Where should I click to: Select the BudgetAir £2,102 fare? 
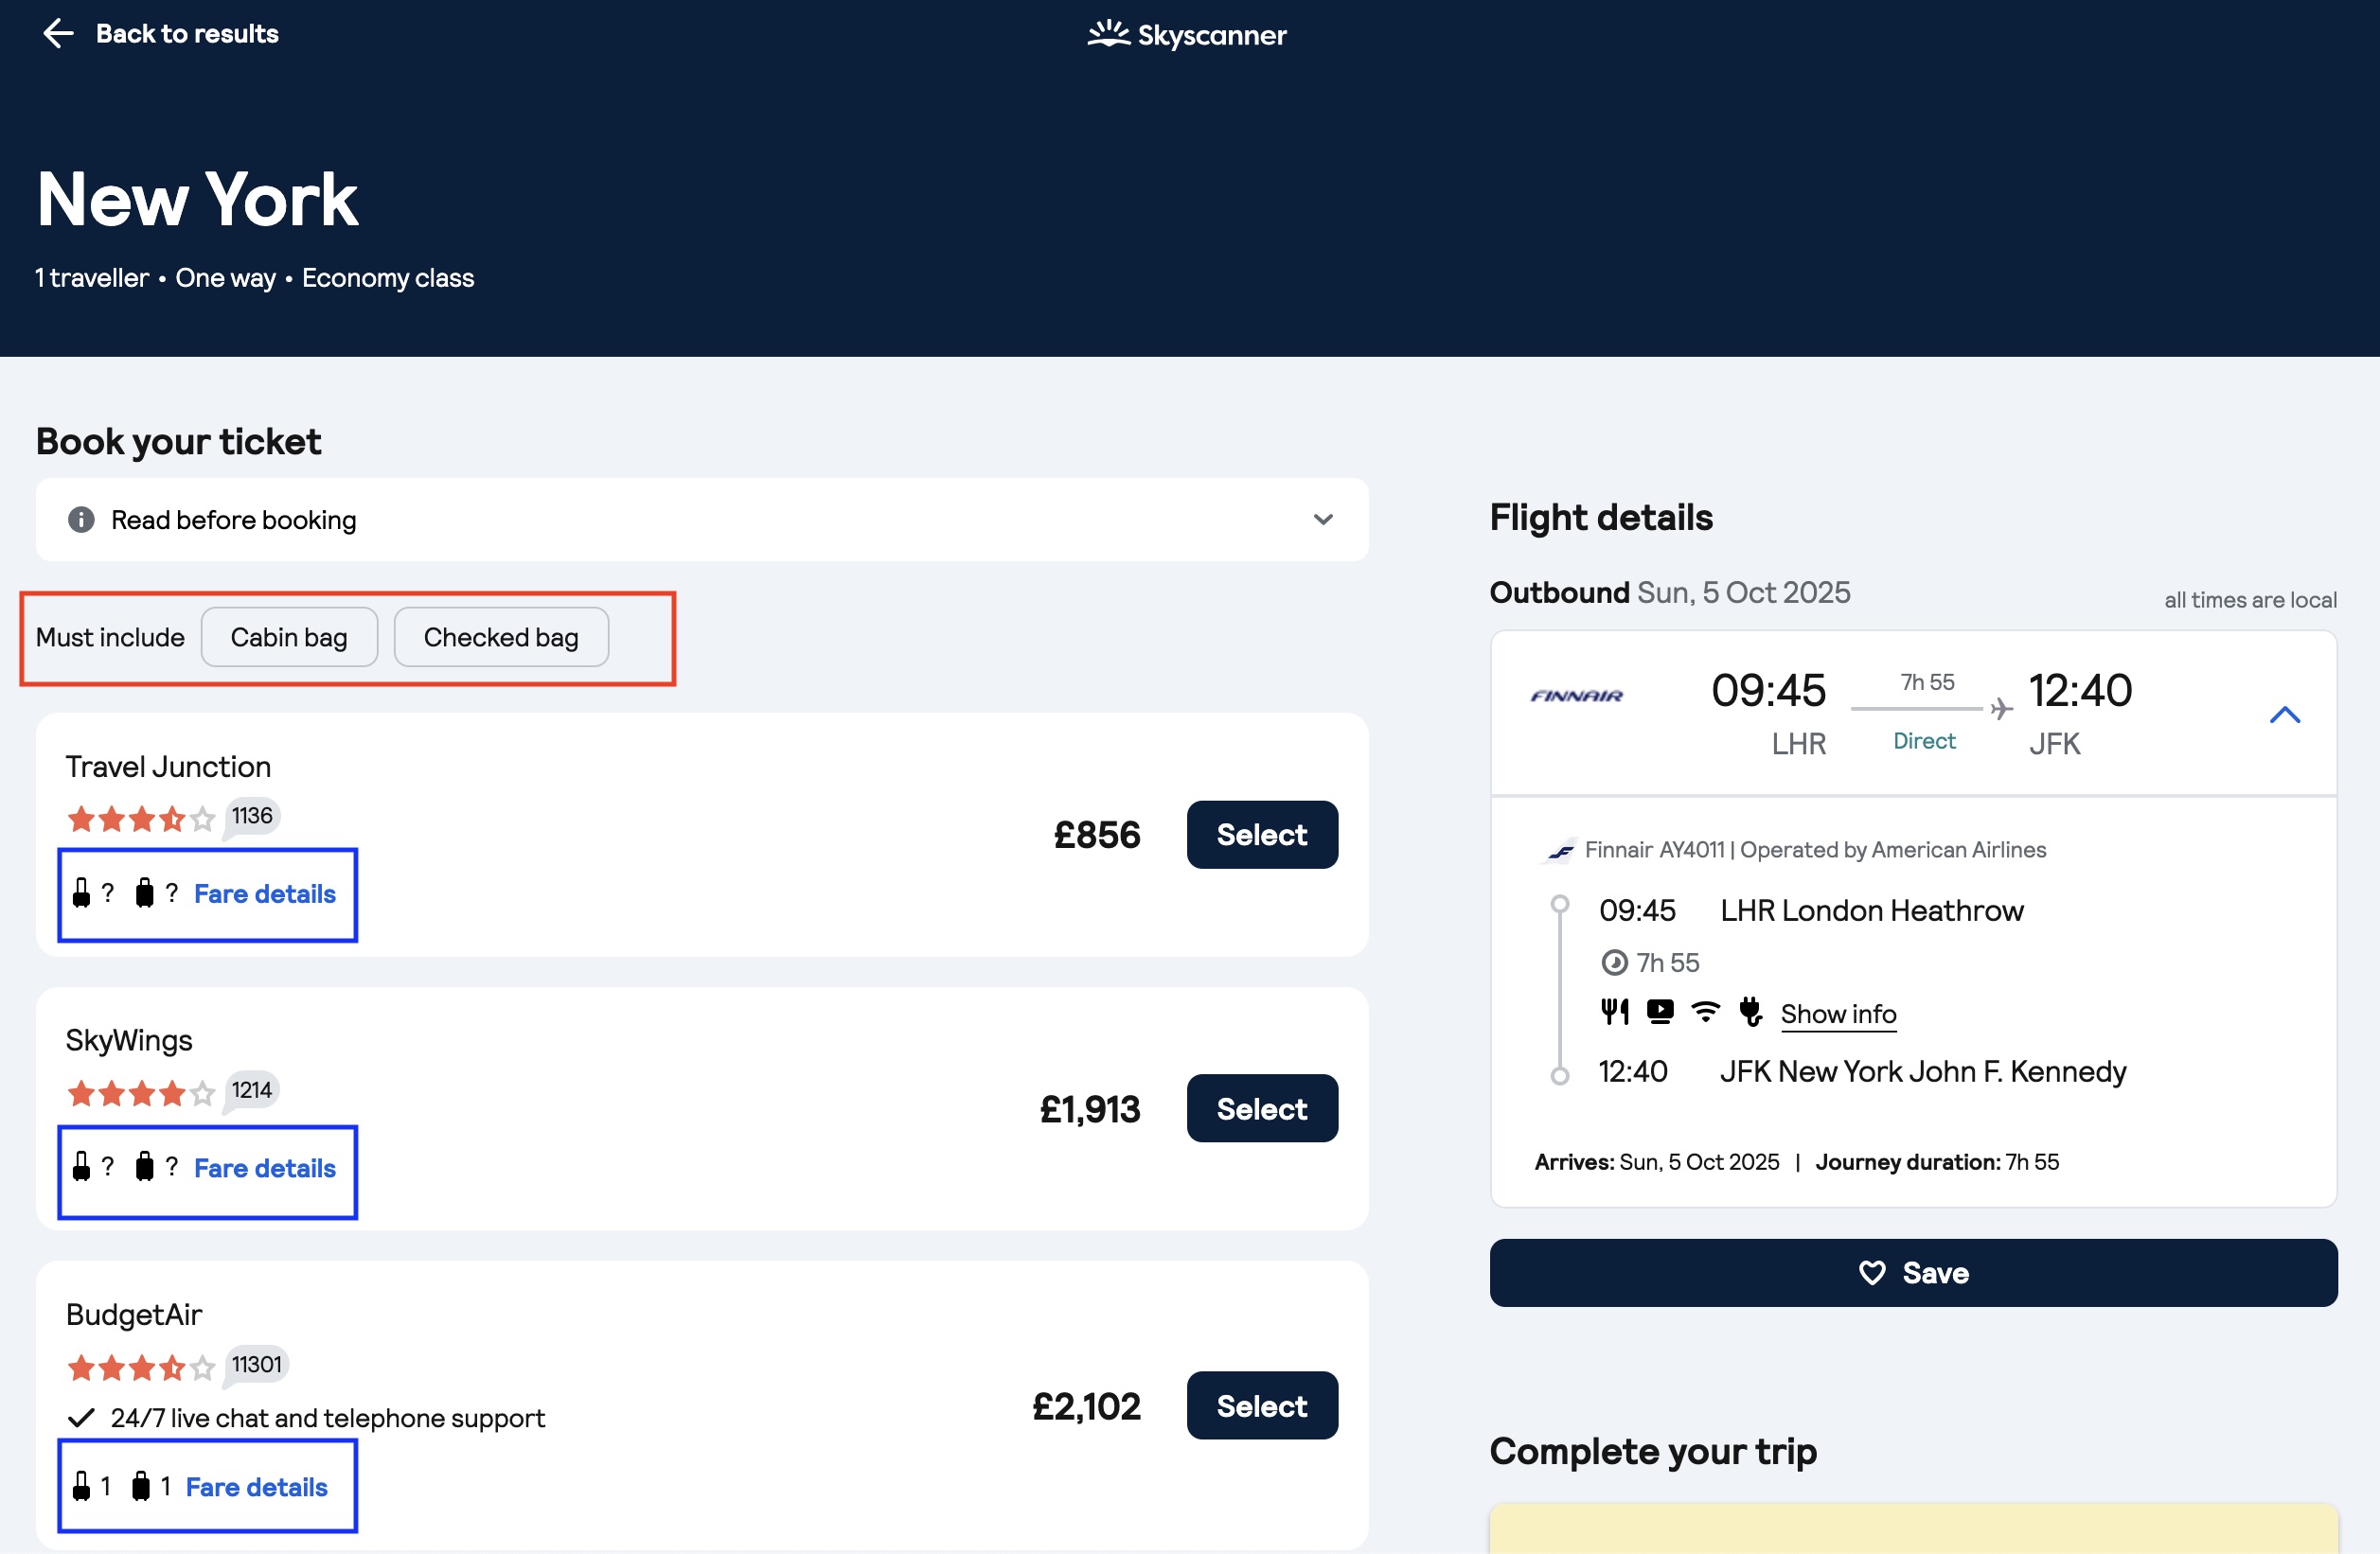point(1262,1406)
